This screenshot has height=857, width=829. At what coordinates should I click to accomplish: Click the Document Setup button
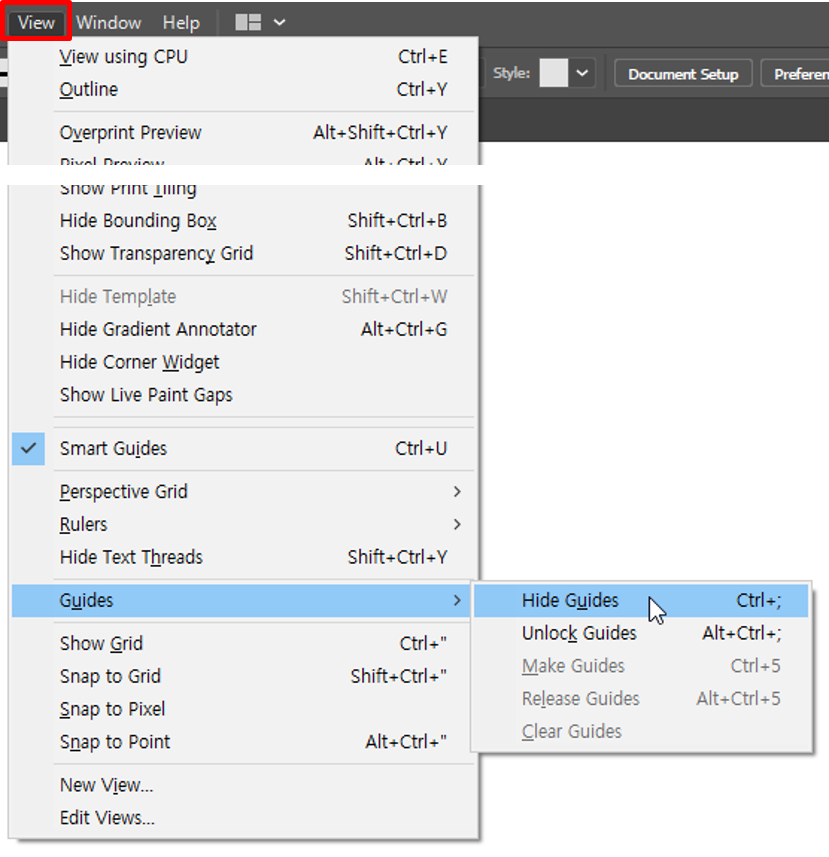point(683,74)
